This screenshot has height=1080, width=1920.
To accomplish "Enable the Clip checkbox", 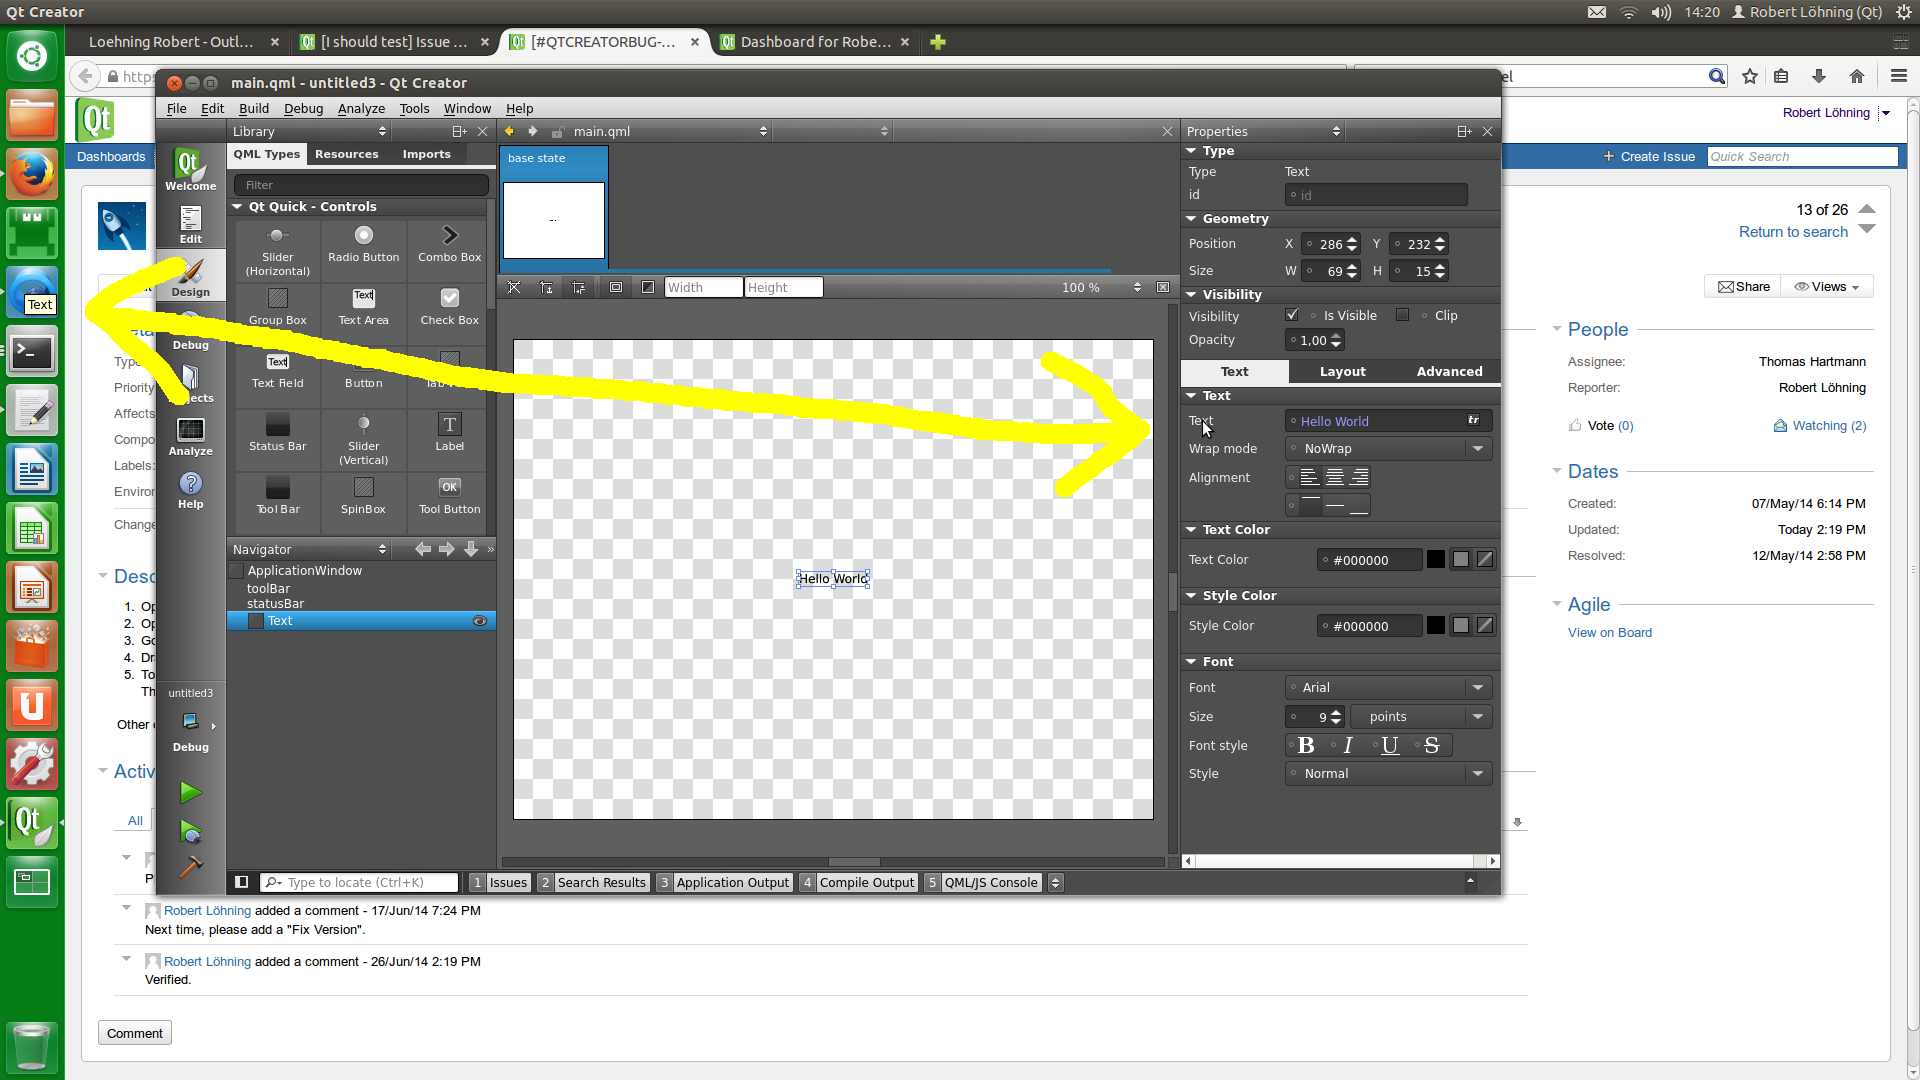I will [1403, 315].
